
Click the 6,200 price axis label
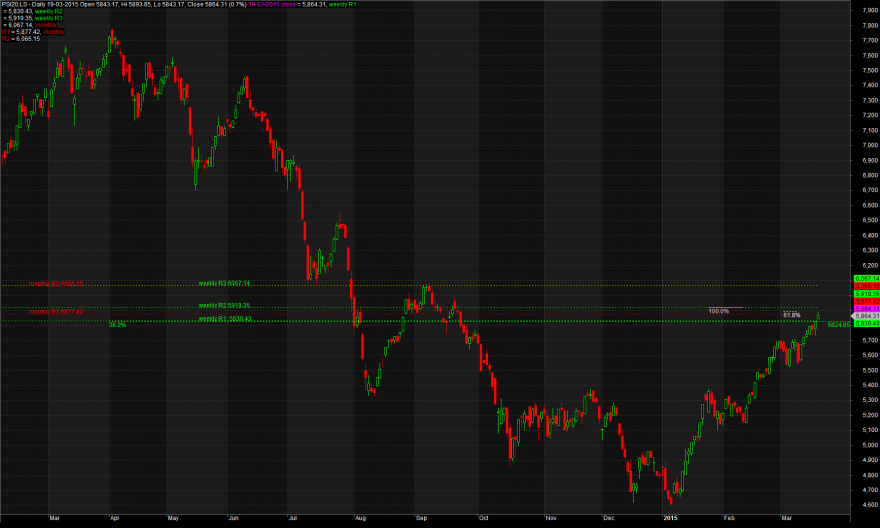(x=870, y=265)
